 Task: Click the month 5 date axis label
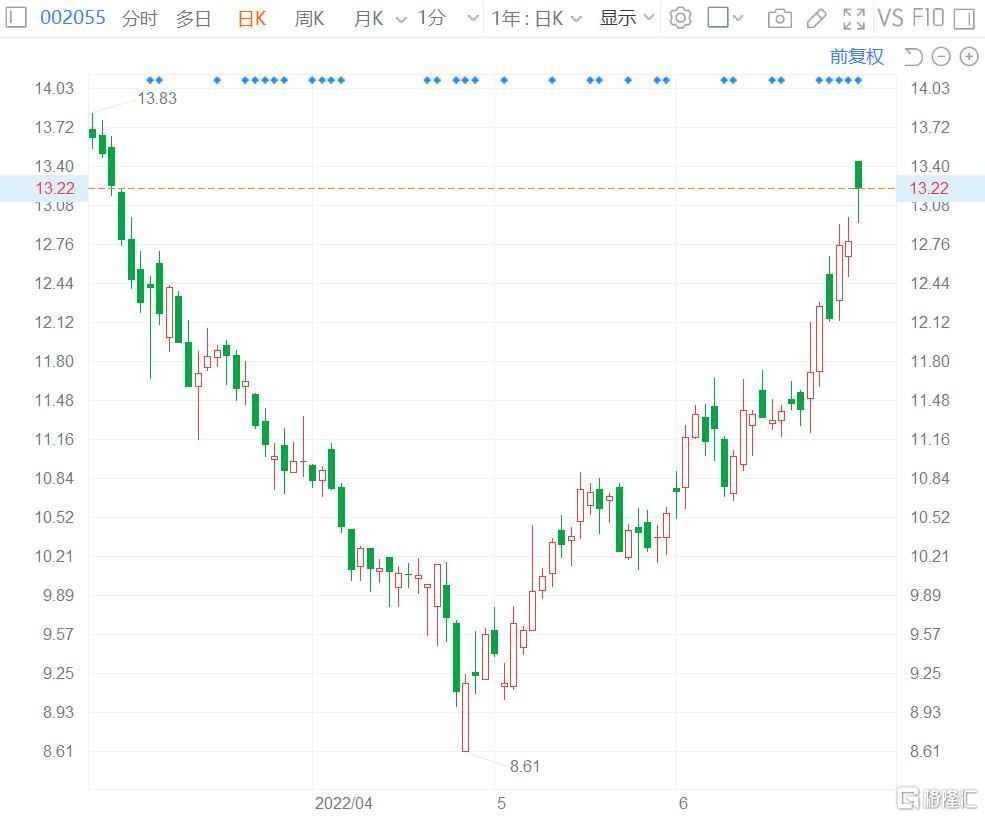501,803
